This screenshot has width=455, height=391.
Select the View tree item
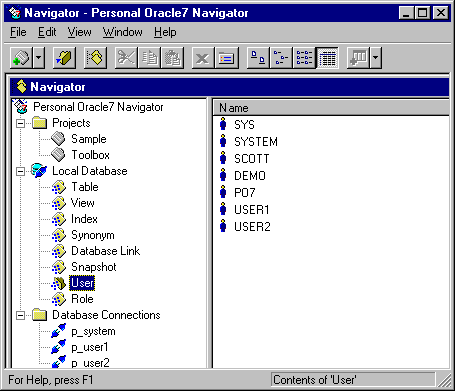coord(83,203)
